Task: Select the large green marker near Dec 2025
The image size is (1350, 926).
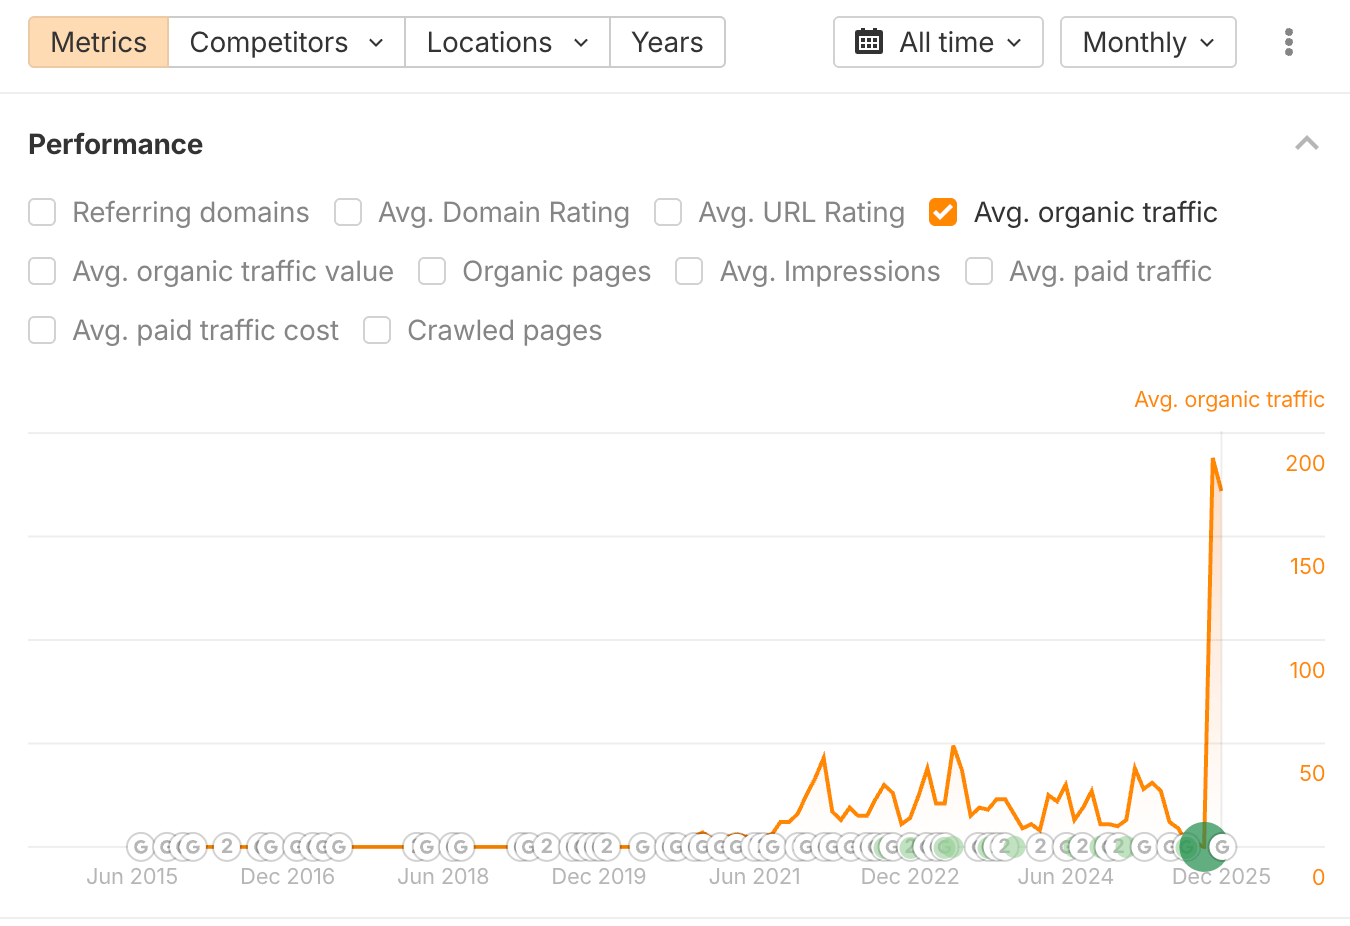Action: [1201, 846]
